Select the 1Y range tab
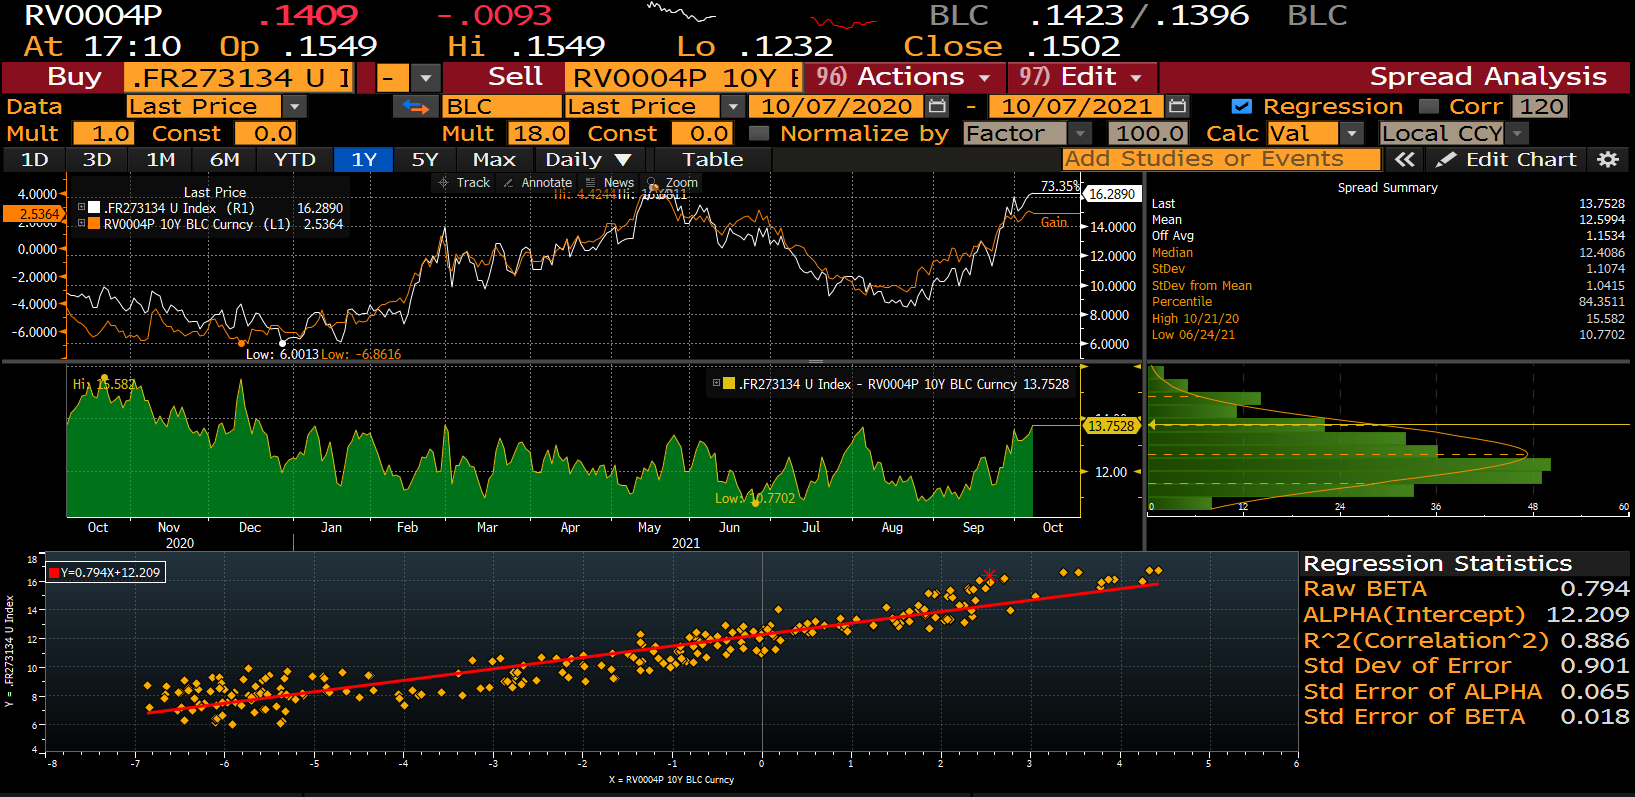The height and width of the screenshot is (797, 1635). 364,159
